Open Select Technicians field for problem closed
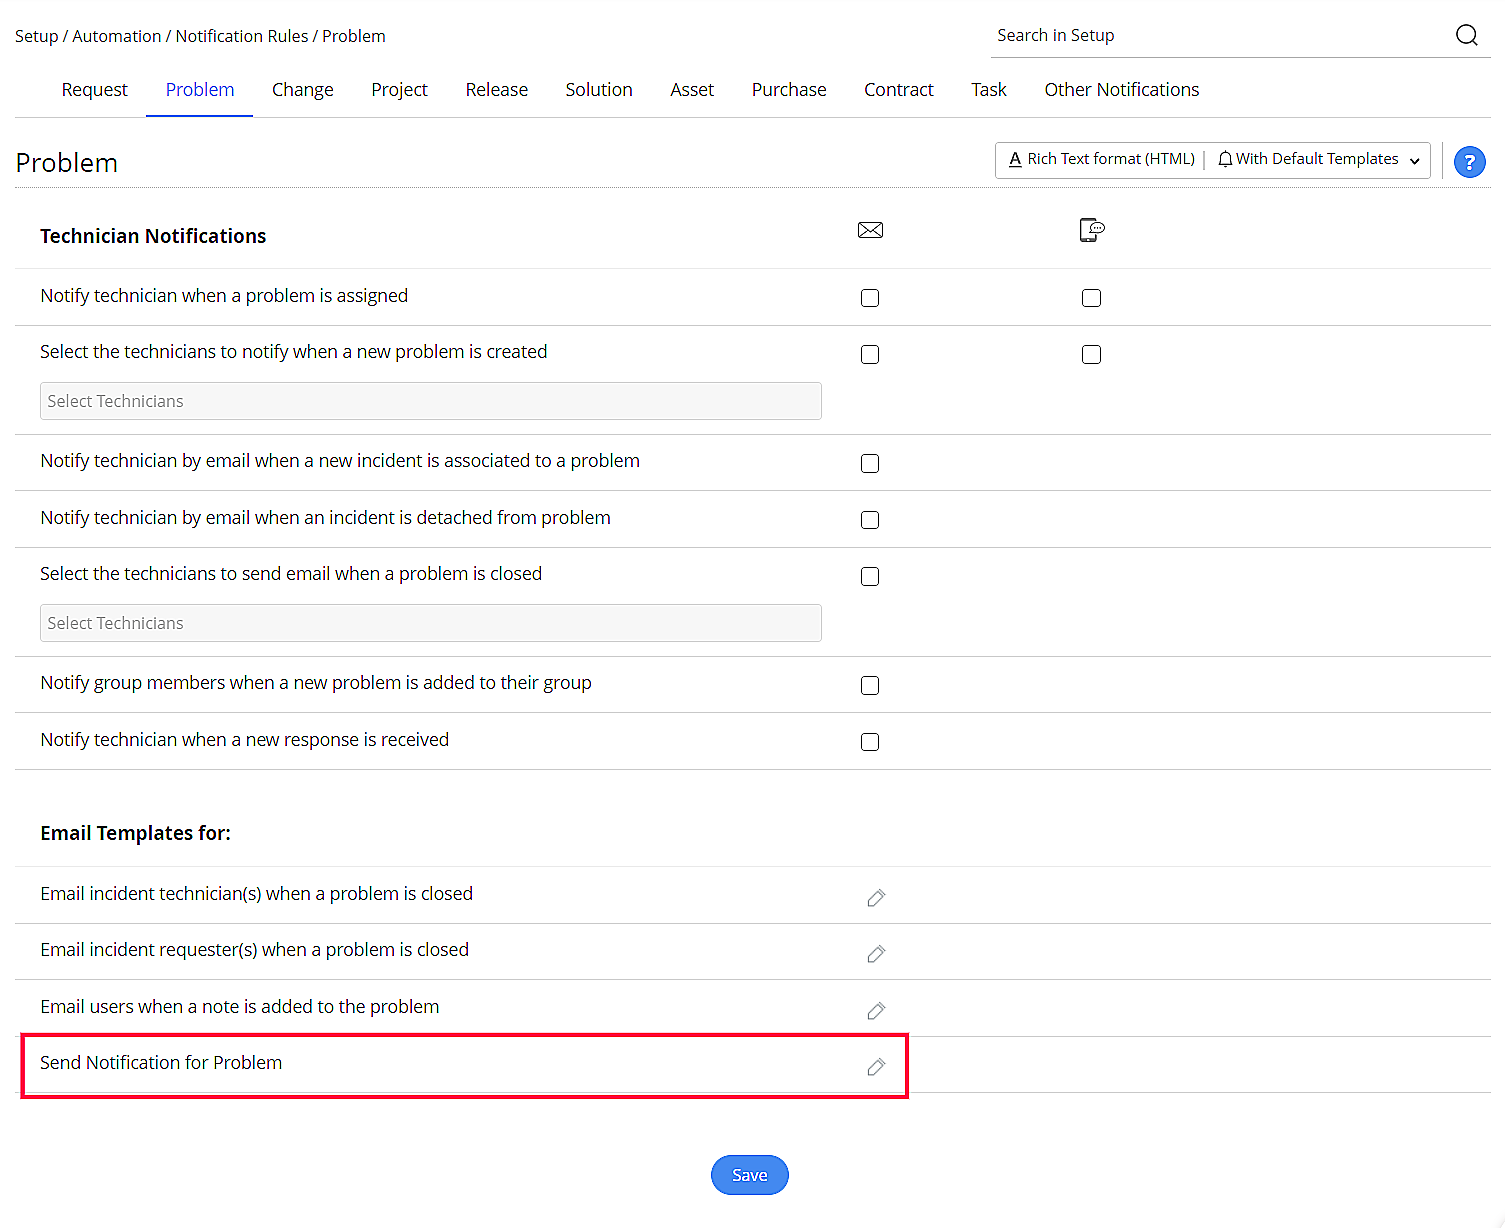Viewport: 1505px width, 1228px height. point(430,623)
